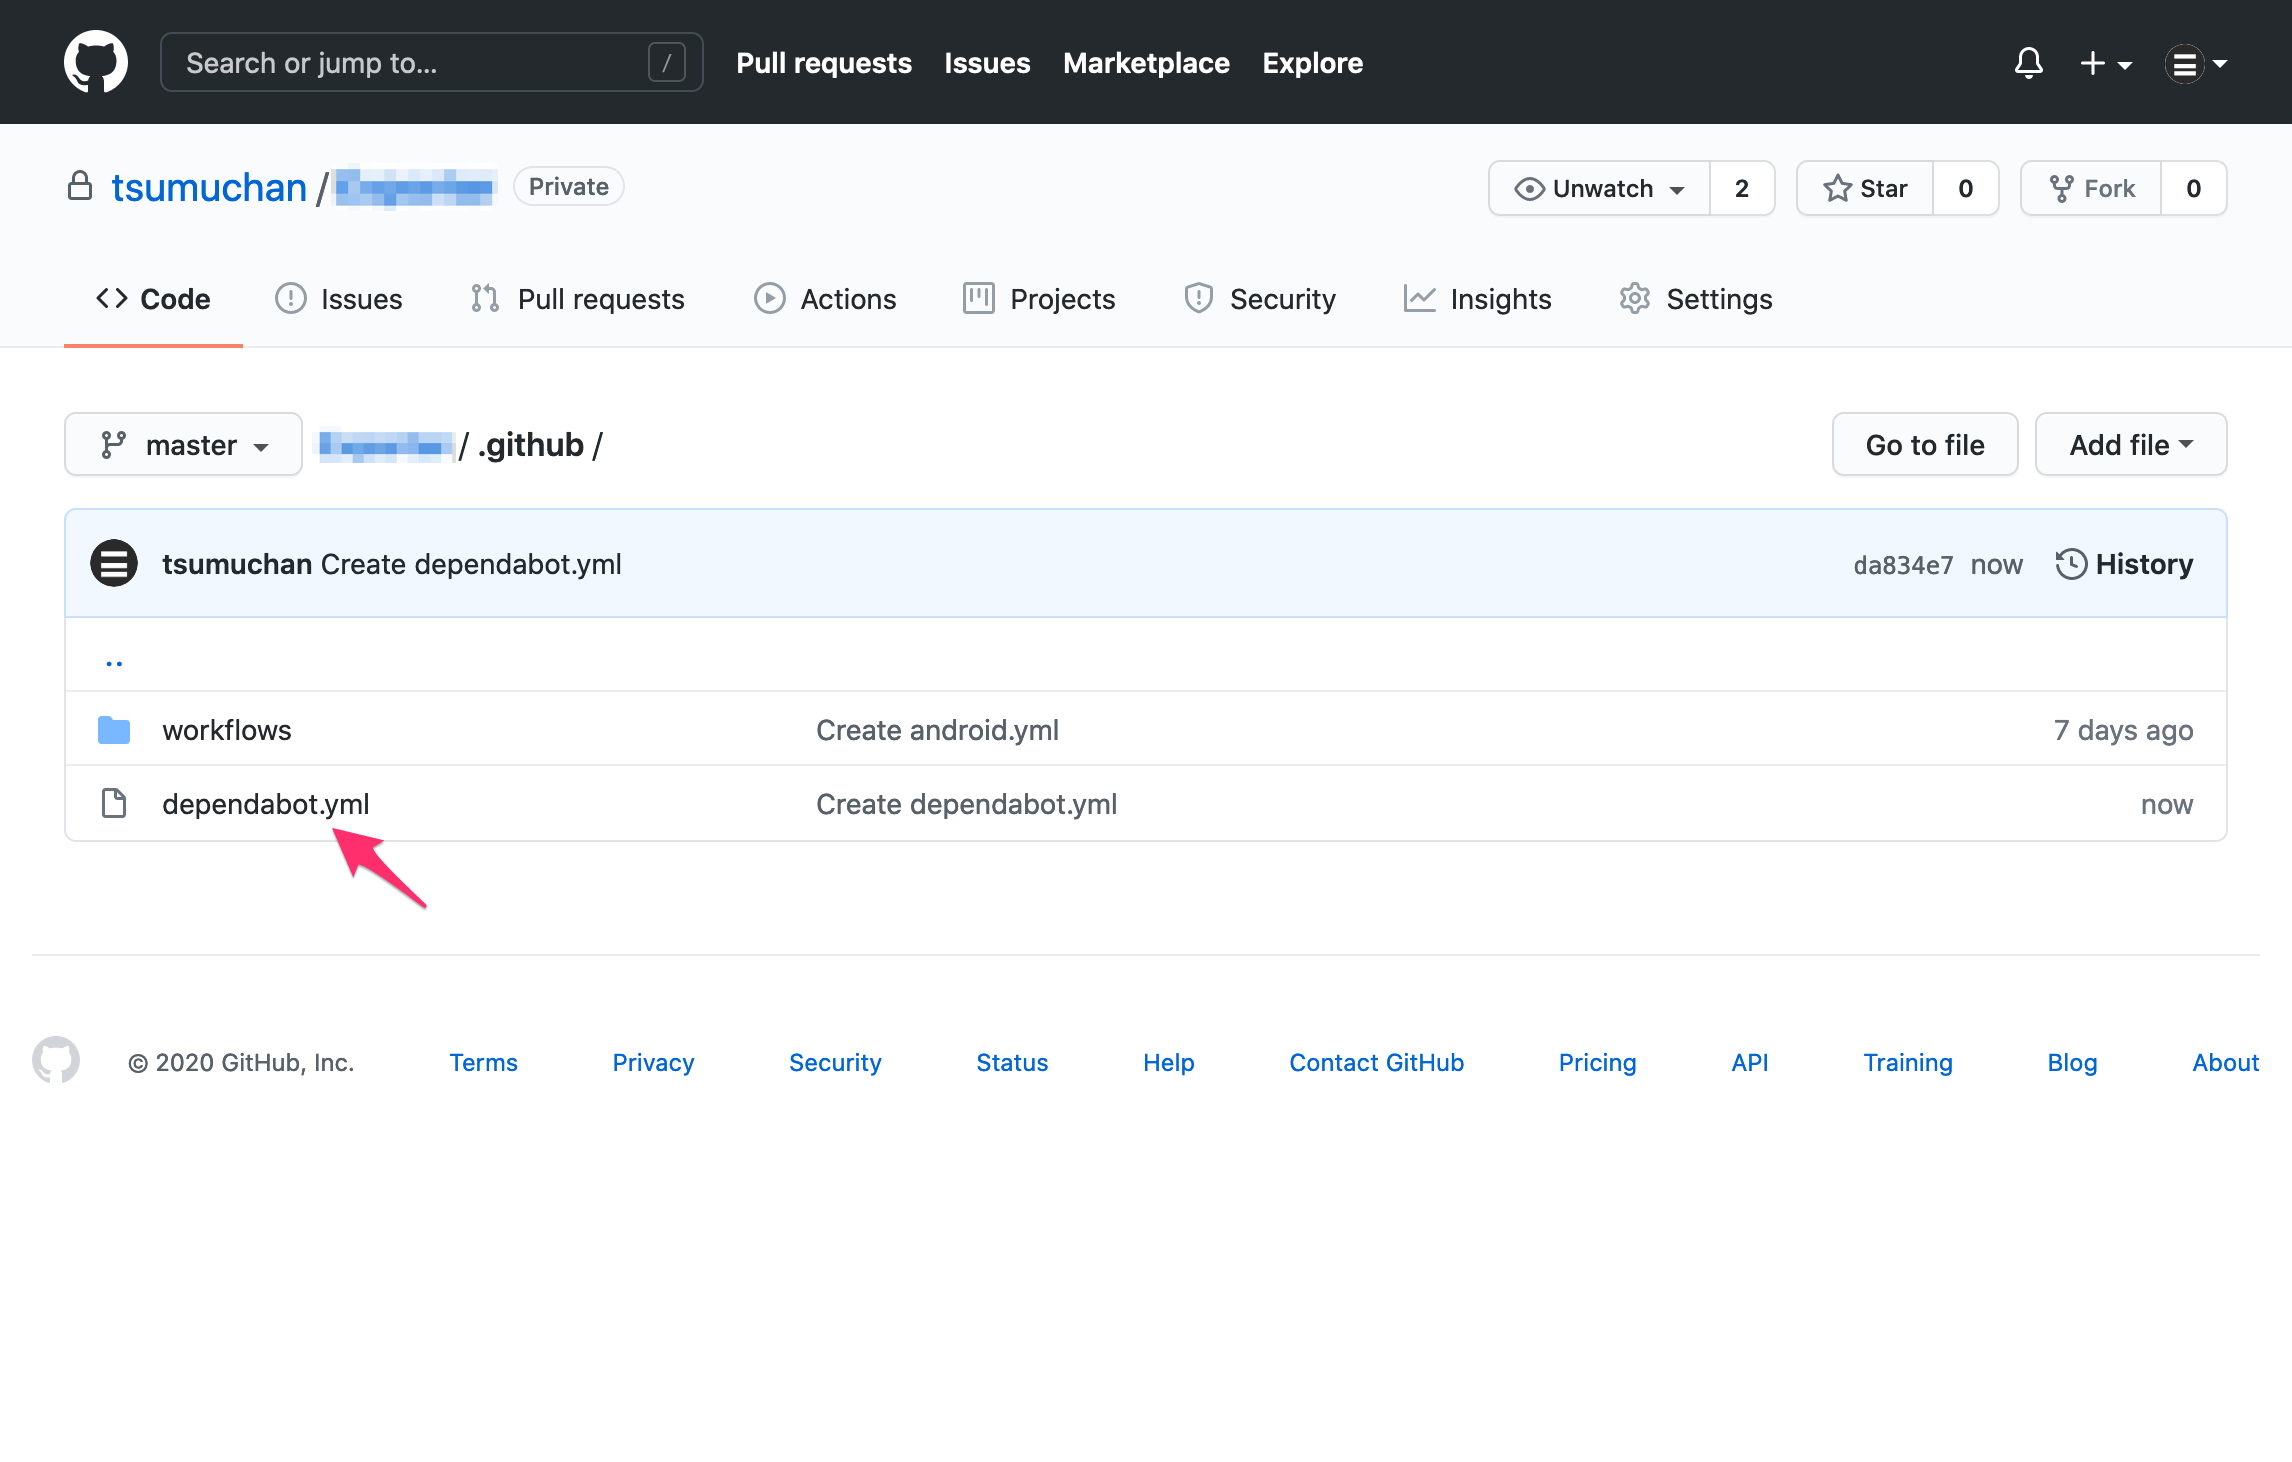View forks count next to Fork

coord(2194,188)
